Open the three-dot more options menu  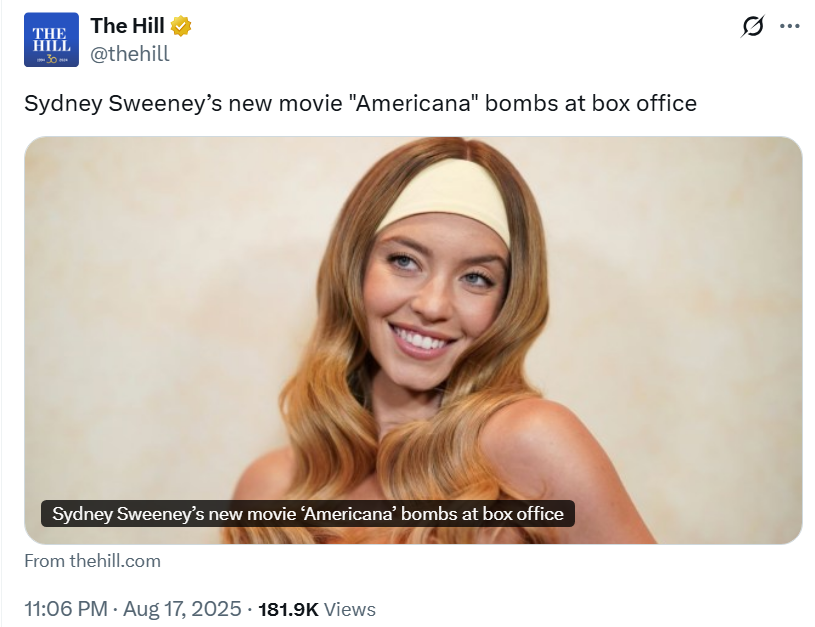coord(790,26)
